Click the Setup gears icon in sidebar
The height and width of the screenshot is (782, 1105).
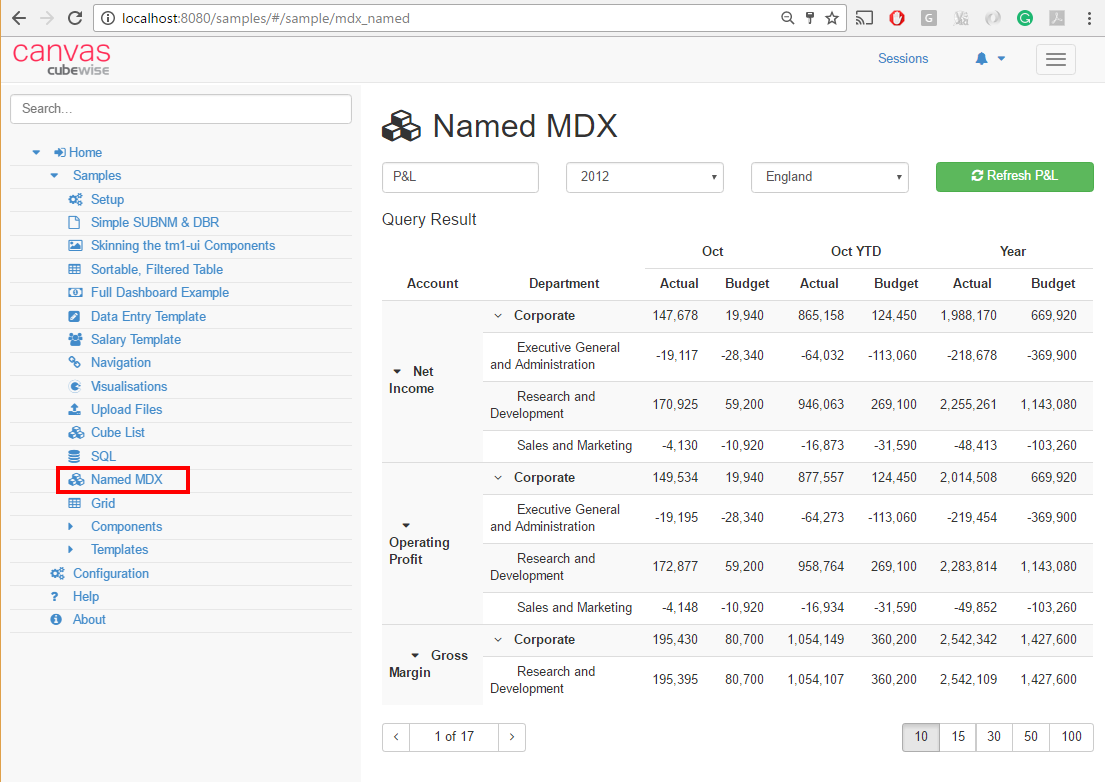tap(75, 200)
